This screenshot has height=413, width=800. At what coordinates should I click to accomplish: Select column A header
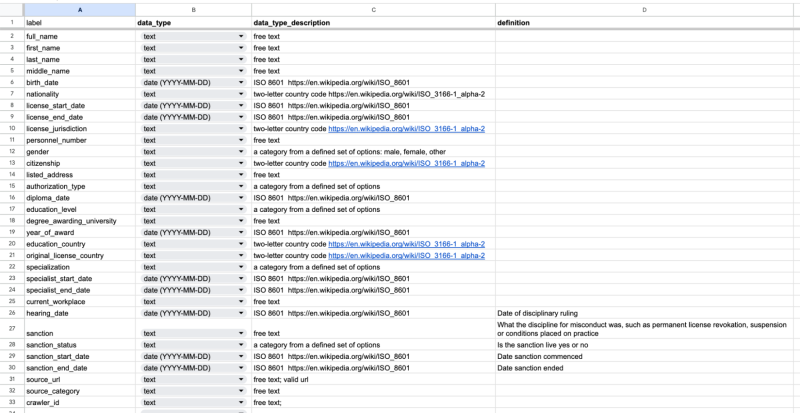coord(80,9)
